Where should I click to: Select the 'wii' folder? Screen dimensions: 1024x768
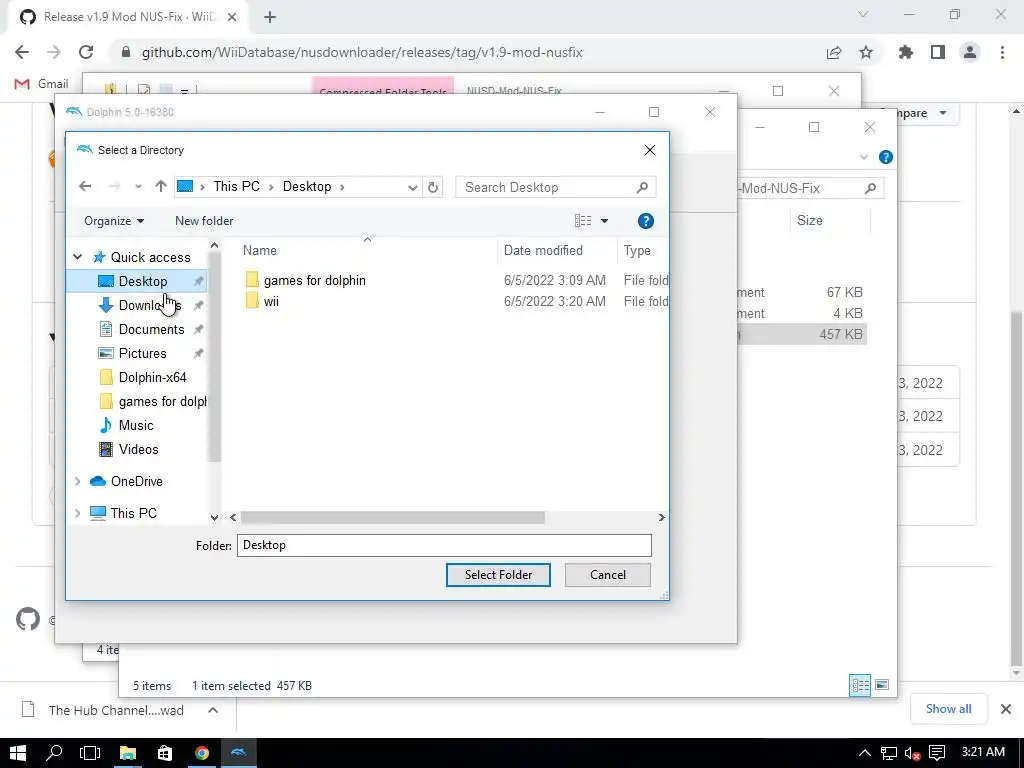click(270, 301)
